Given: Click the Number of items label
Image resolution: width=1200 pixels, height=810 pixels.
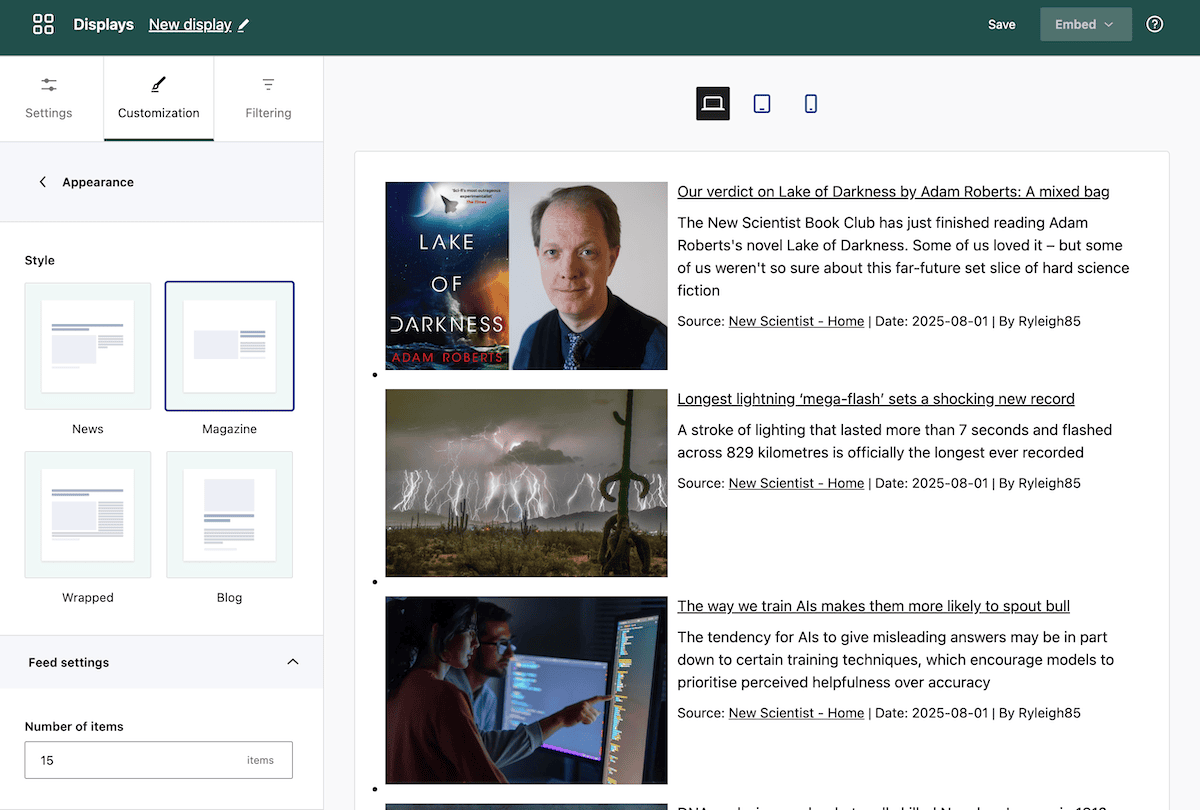Looking at the screenshot, I should (x=76, y=727).
